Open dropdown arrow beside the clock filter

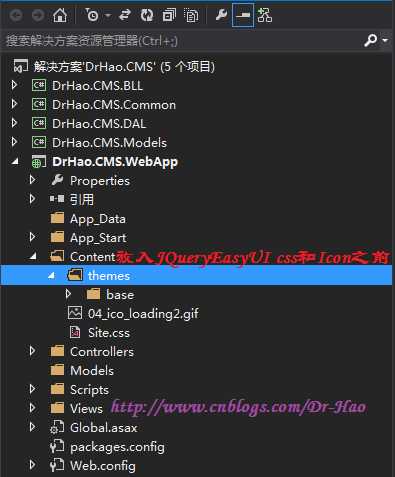pos(108,15)
